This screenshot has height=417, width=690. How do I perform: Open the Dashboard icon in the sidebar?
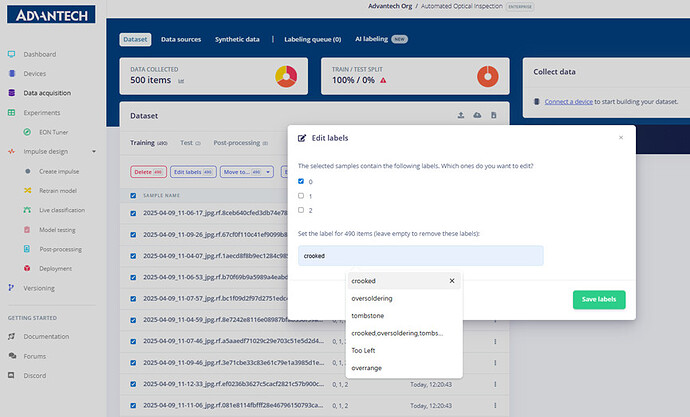11,54
